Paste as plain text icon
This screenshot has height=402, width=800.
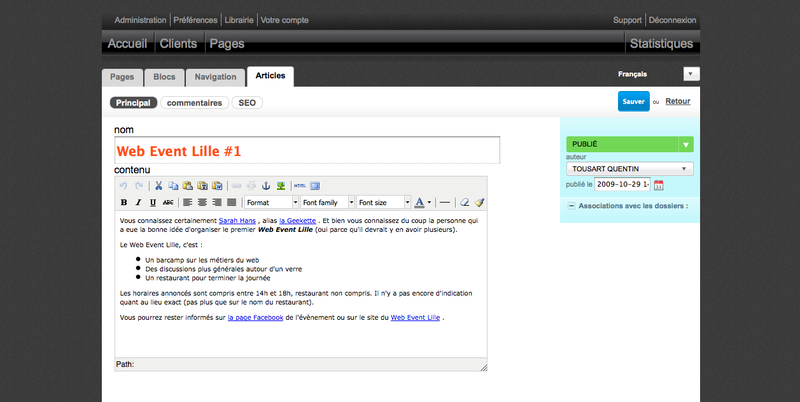pos(203,186)
